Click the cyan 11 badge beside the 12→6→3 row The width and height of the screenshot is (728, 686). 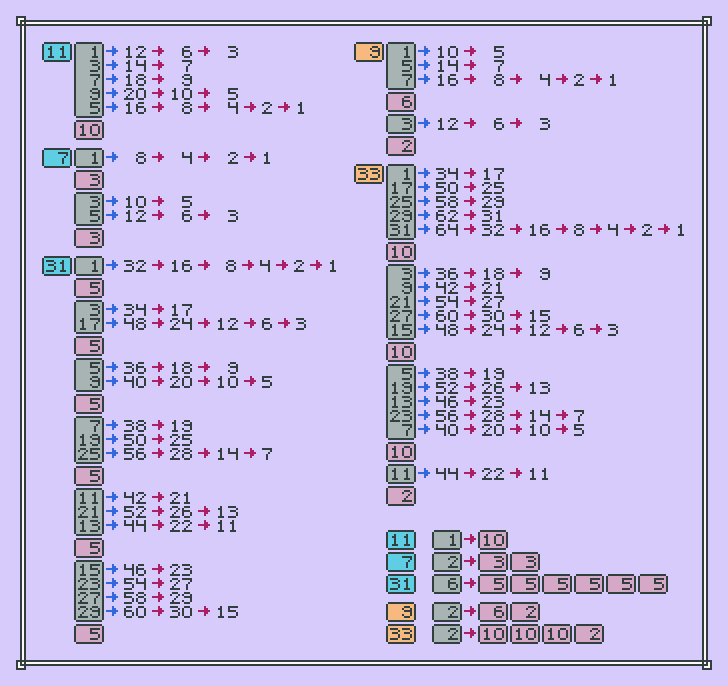(x=57, y=52)
